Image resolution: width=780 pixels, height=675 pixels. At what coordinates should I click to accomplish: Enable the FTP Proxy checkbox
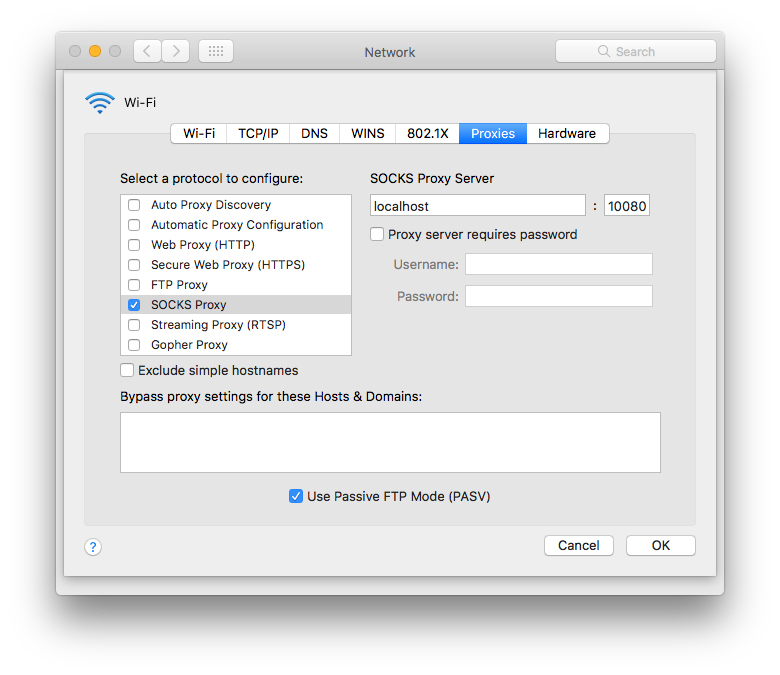point(134,285)
